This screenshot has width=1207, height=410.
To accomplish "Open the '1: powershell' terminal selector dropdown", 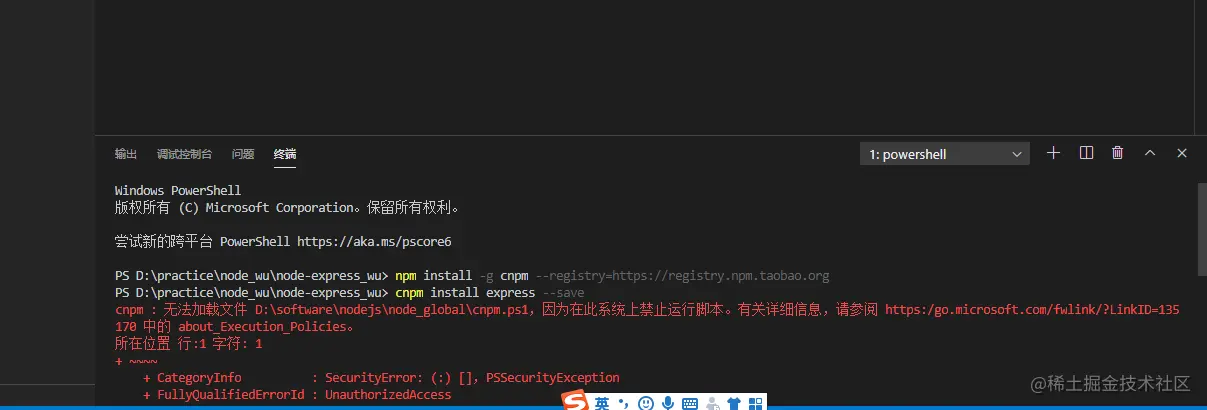I will coord(945,154).
